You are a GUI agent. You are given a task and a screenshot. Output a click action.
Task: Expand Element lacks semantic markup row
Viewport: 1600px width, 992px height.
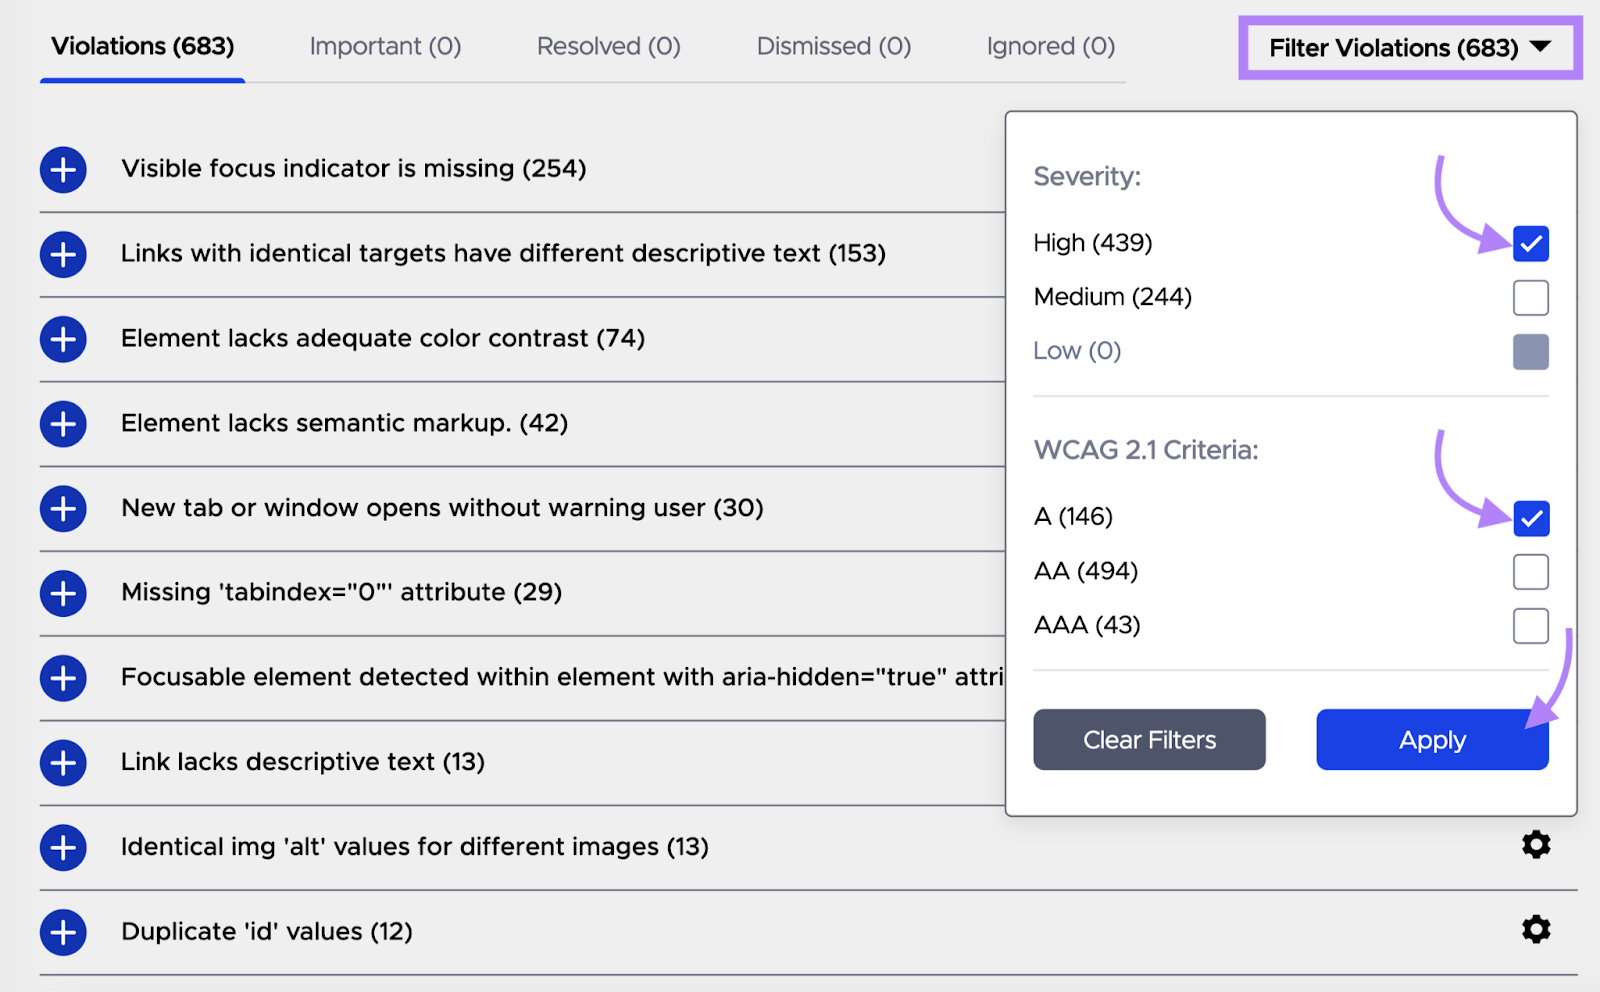63,424
